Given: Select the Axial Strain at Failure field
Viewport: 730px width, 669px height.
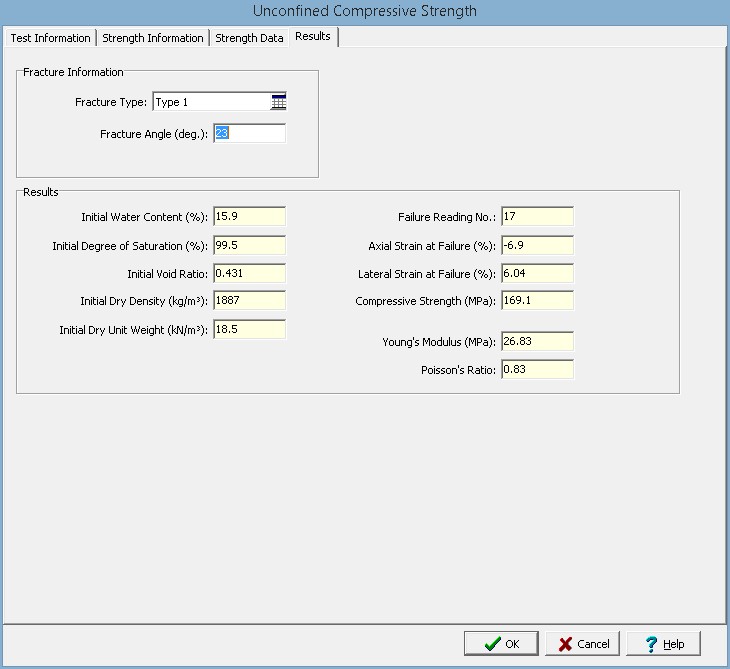Looking at the screenshot, I should 537,246.
